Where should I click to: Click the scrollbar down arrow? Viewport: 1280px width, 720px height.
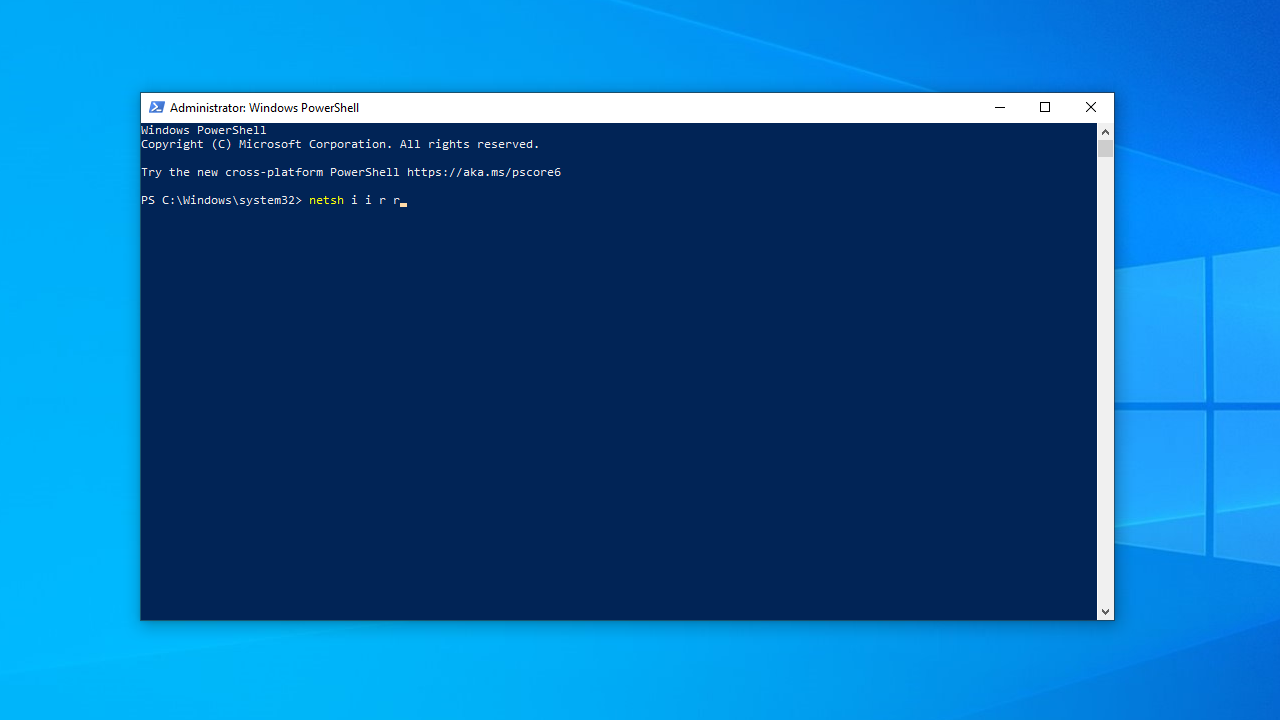pos(1105,611)
